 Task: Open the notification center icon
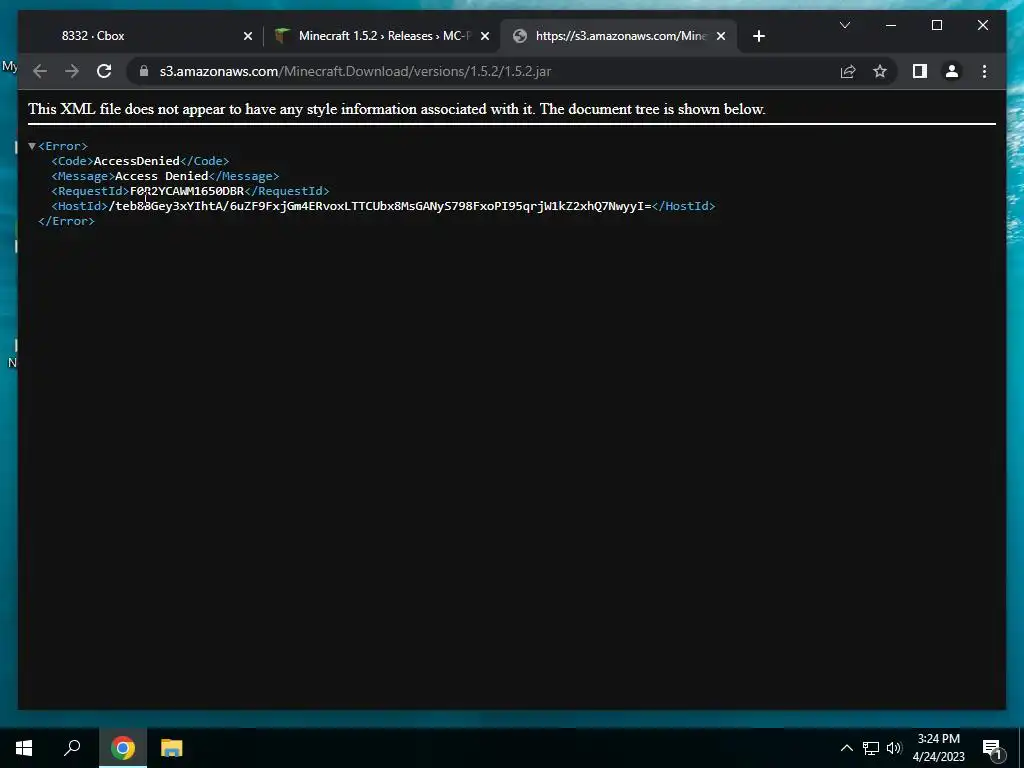click(993, 748)
